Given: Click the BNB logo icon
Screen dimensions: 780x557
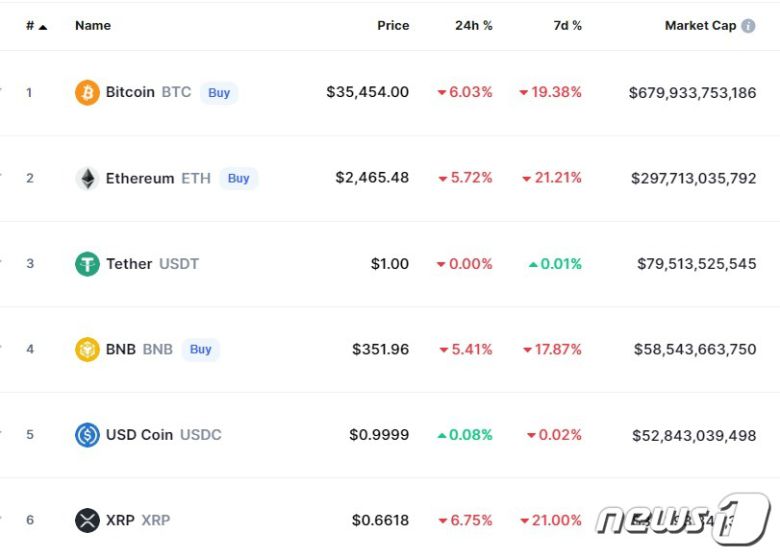Looking at the screenshot, I should 87,350.
